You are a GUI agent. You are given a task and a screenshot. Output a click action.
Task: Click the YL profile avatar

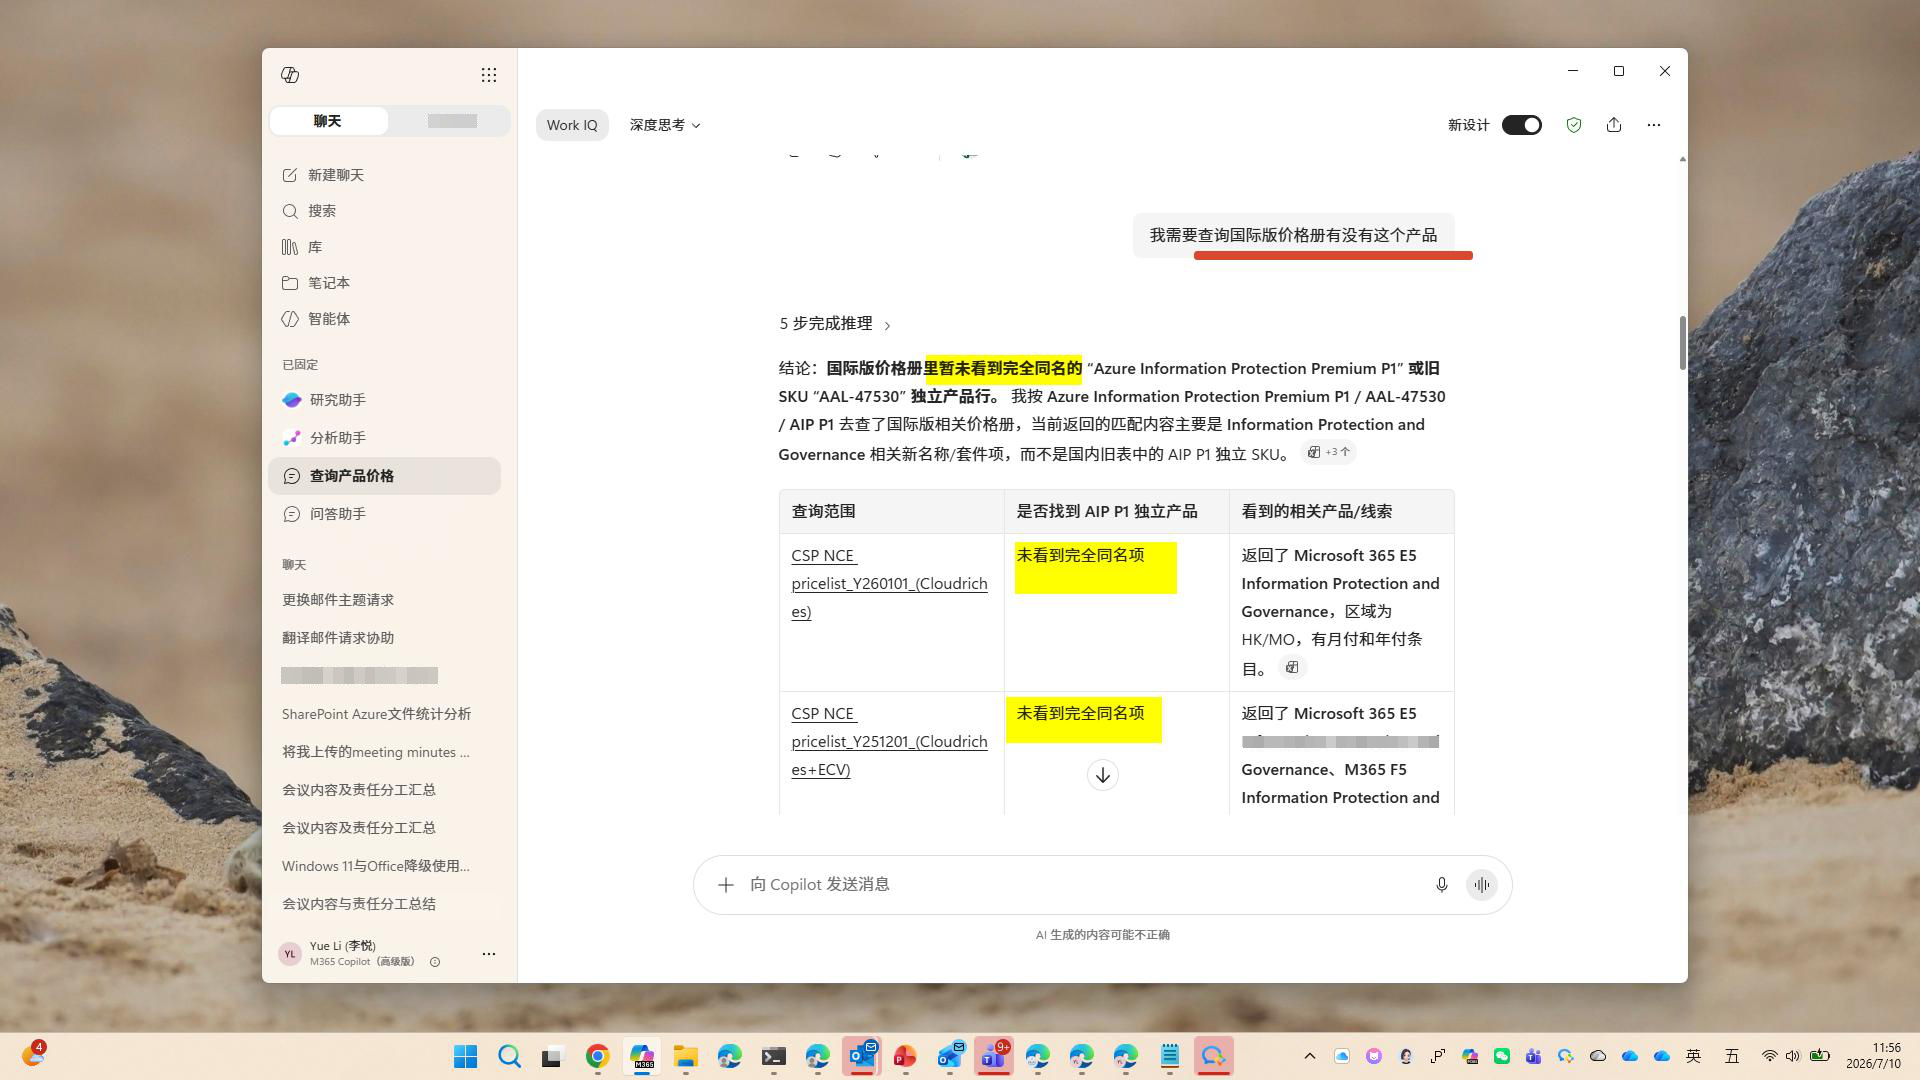[290, 954]
